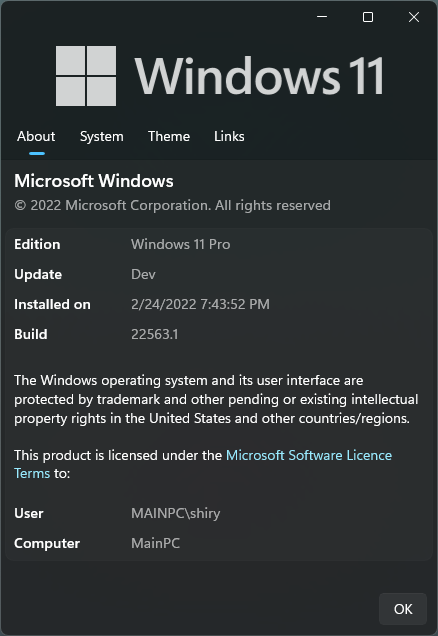This screenshot has height=636, width=438.
Task: Click the 2022 Microsoft Corporation copyright line
Action: [172, 205]
